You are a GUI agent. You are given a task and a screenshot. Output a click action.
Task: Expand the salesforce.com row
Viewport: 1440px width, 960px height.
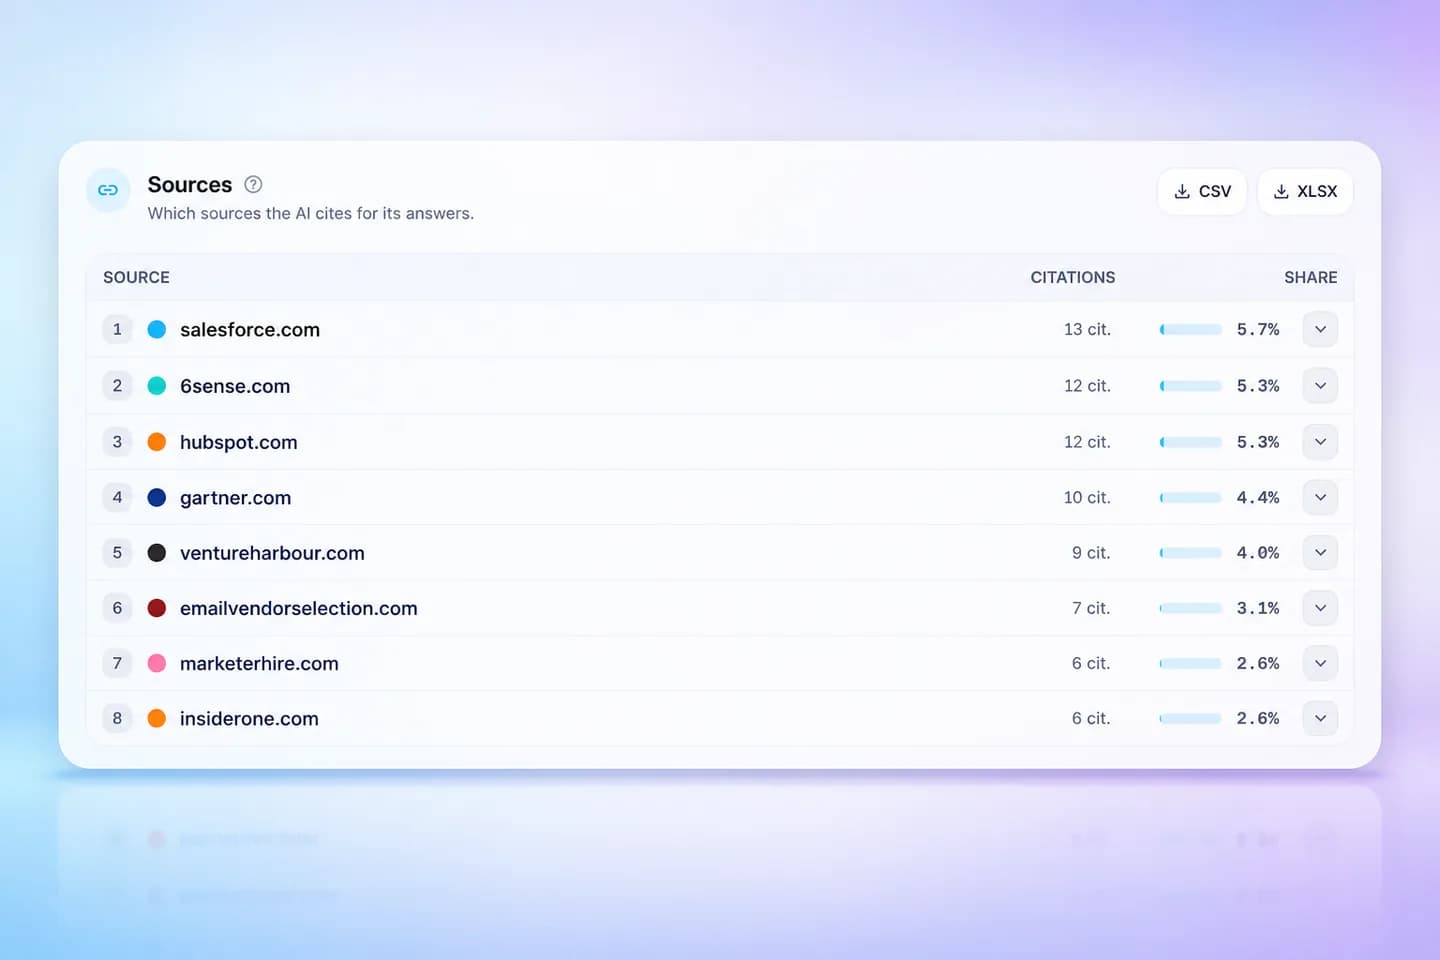(x=1320, y=329)
